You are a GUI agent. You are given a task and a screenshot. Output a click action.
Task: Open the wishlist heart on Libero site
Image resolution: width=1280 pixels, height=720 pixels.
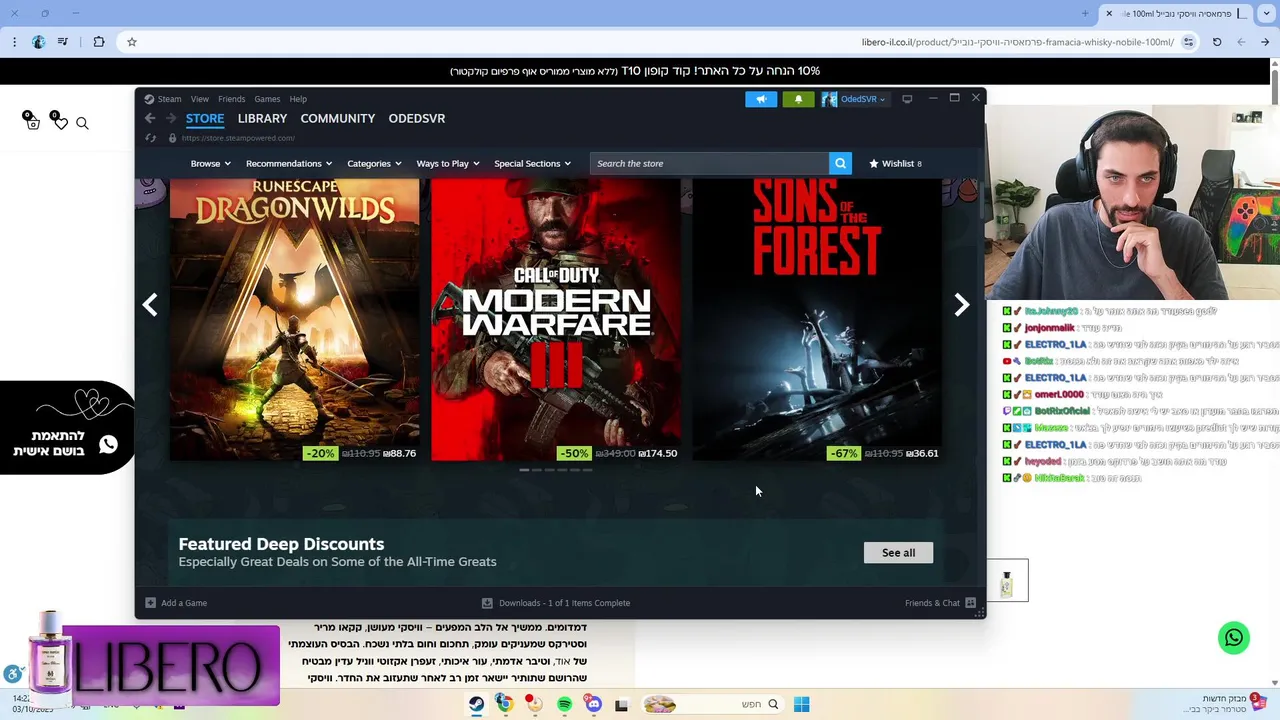tap(60, 122)
